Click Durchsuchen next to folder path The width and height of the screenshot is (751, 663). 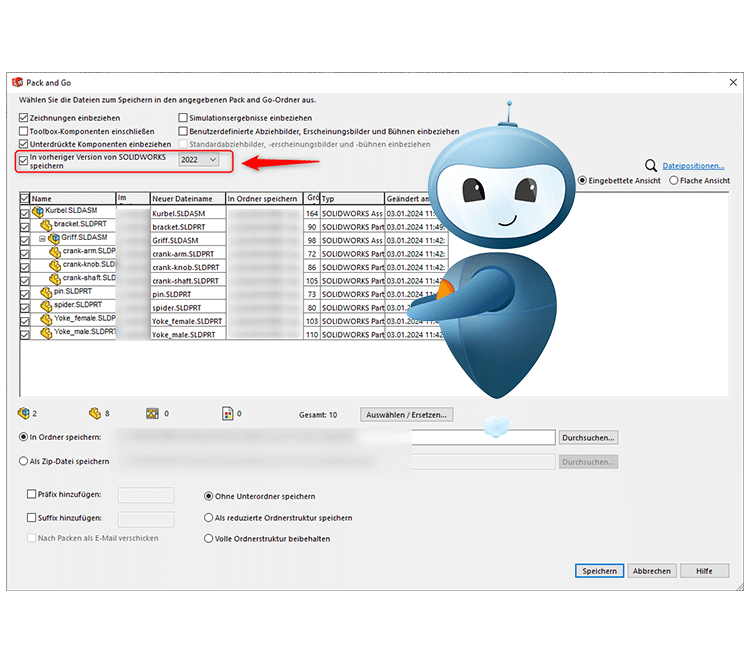[x=588, y=437]
